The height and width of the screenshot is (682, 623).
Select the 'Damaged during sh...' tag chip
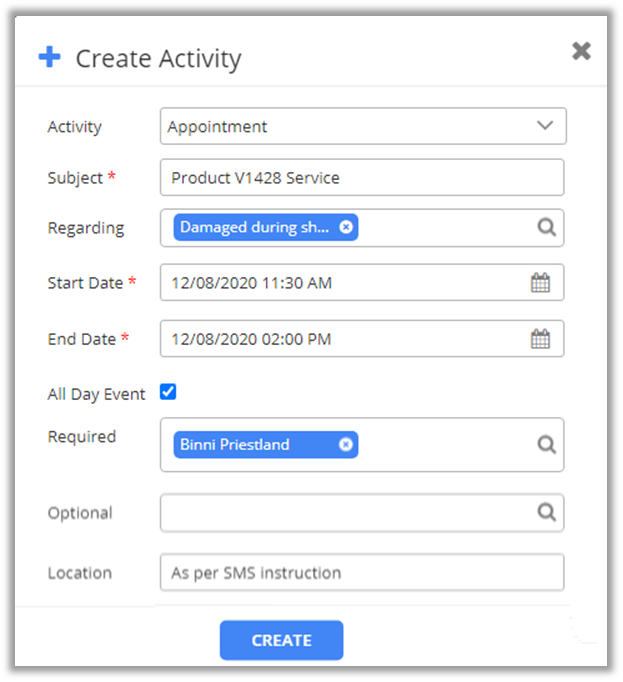coord(255,227)
